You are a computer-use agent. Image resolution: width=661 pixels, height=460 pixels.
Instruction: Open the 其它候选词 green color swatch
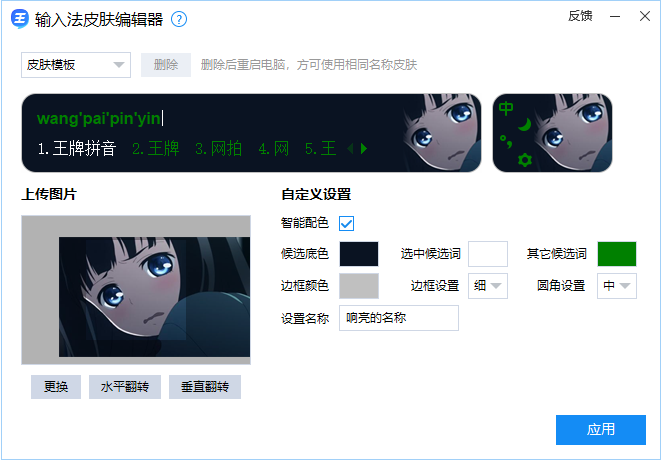pyautogui.click(x=617, y=254)
